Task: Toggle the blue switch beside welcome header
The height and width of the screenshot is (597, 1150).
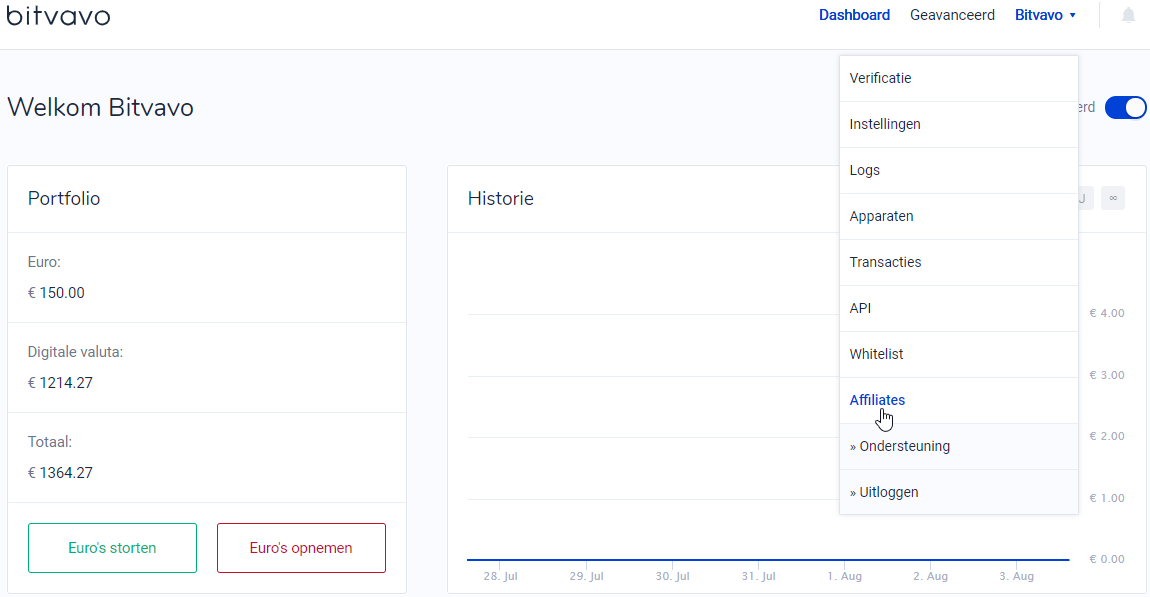Action: pyautogui.click(x=1125, y=107)
